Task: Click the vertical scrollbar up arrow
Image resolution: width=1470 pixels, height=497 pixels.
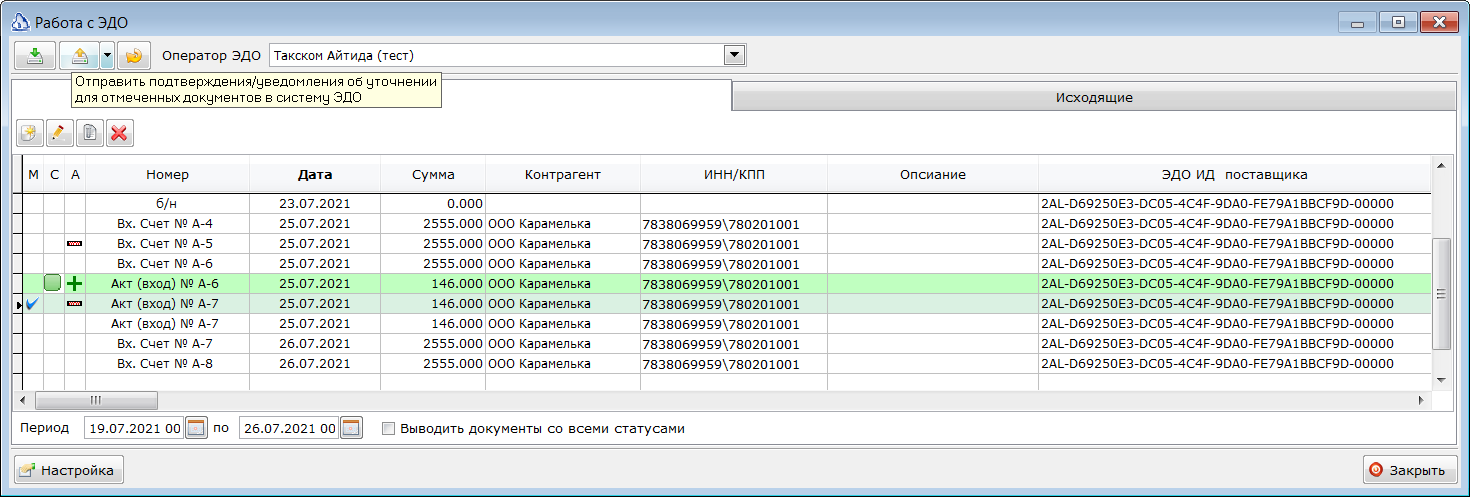Action: click(x=1441, y=165)
